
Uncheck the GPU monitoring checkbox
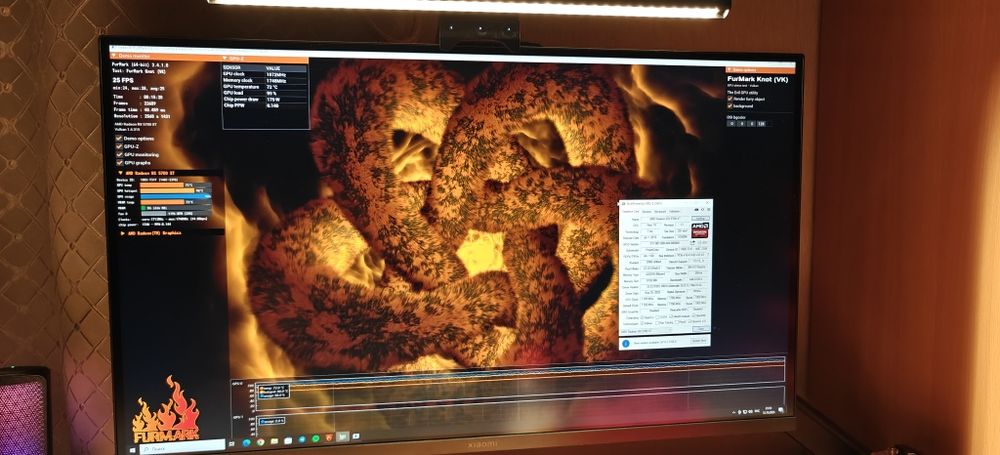point(119,154)
